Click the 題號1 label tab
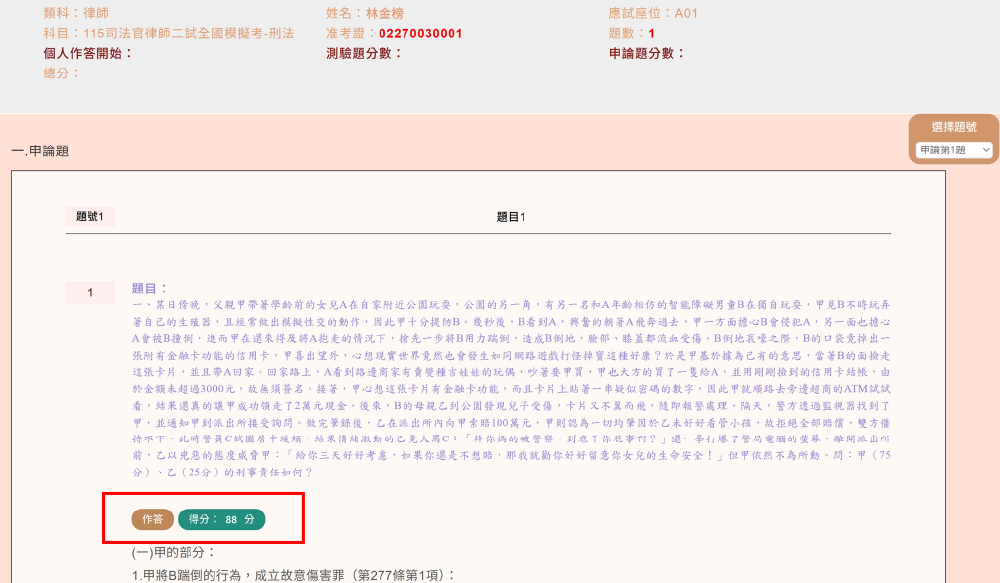1000x583 pixels. point(91,215)
